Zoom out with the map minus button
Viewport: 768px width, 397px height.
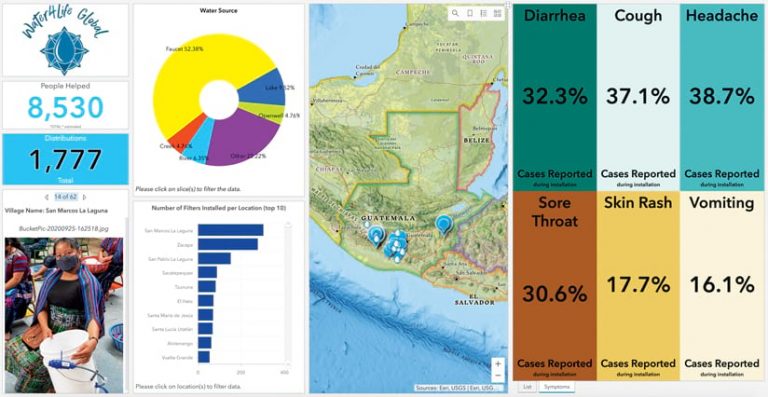(x=498, y=376)
